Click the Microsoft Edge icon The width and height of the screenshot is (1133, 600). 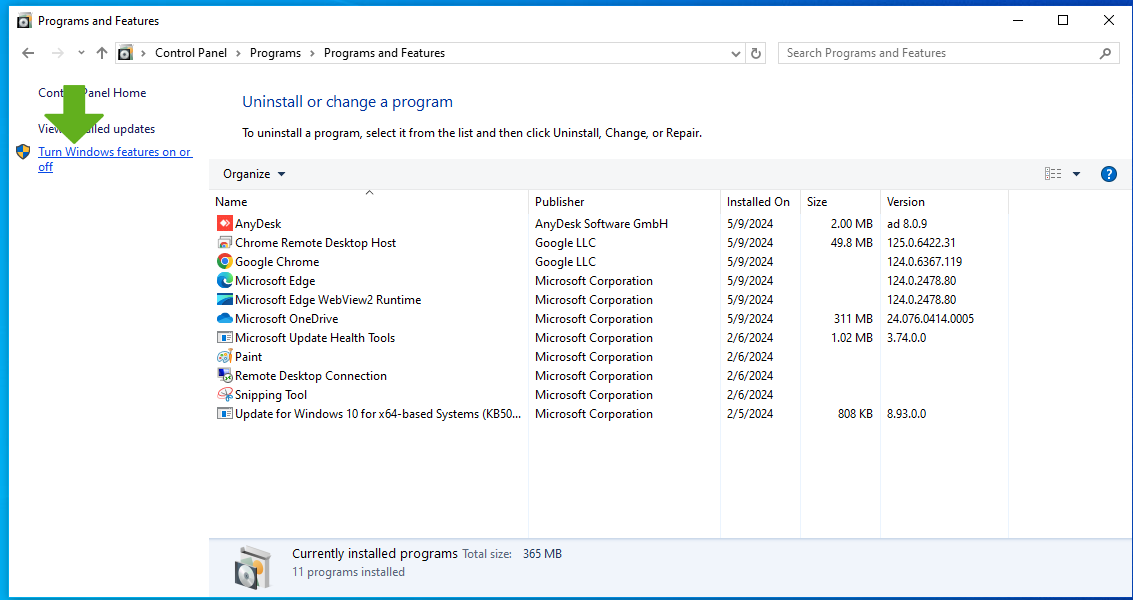point(224,281)
